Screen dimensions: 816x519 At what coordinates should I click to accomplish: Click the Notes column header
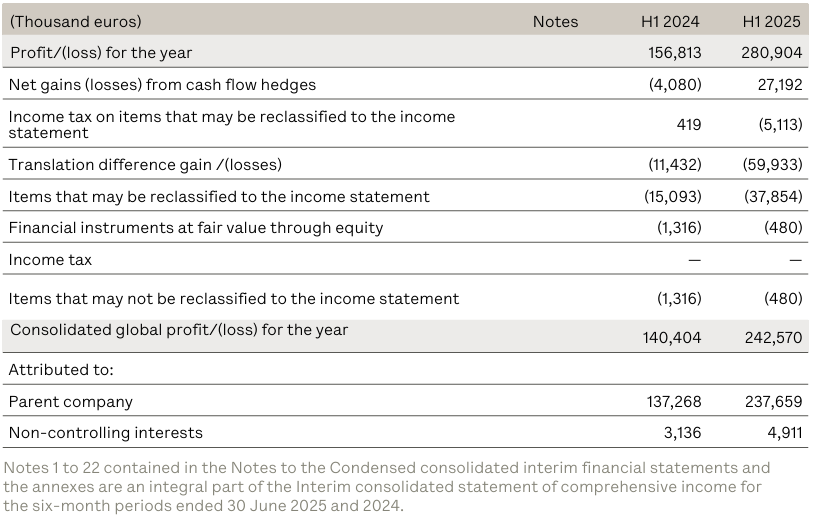(x=555, y=21)
